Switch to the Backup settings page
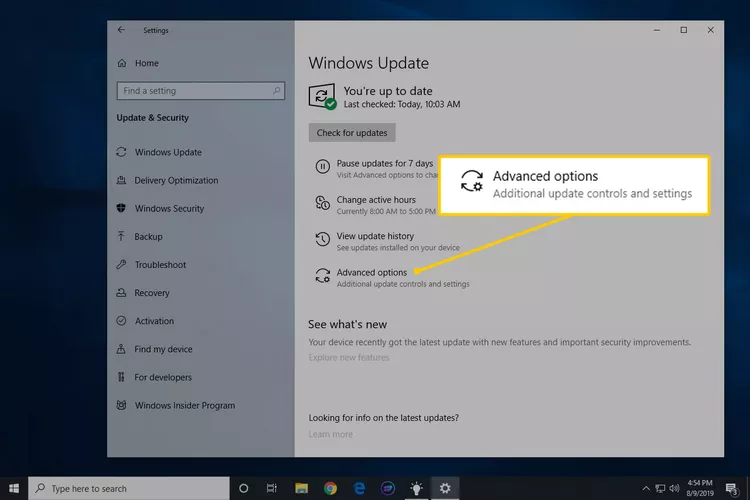Image resolution: width=750 pixels, height=500 pixels. point(148,237)
